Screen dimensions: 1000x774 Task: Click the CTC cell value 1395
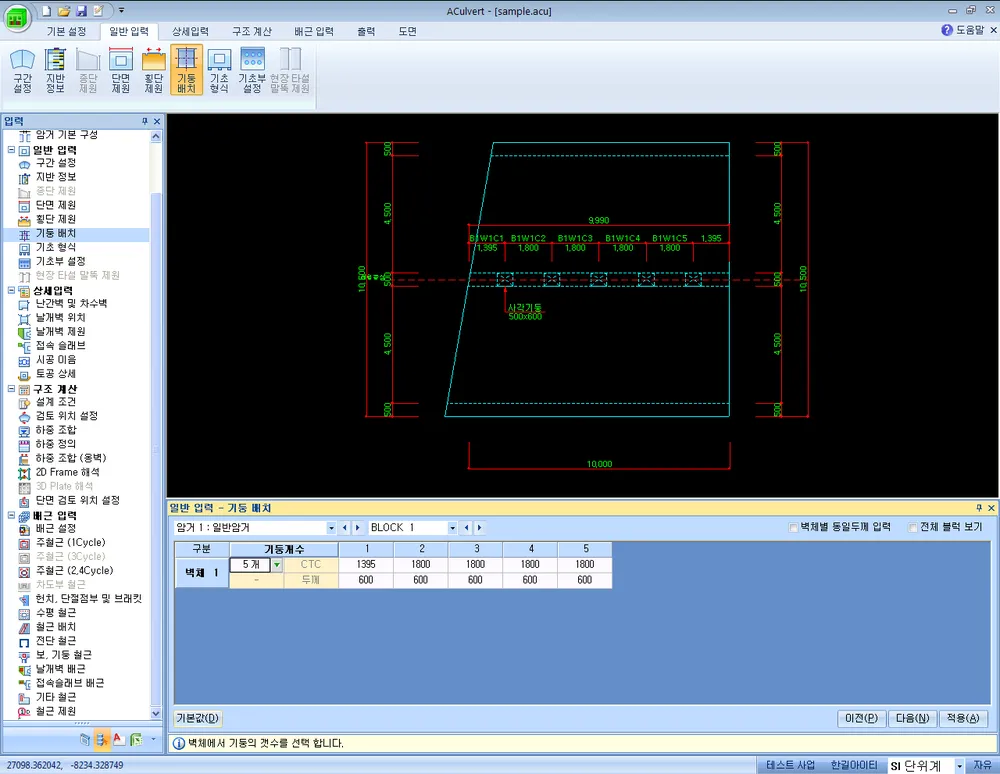[366, 564]
